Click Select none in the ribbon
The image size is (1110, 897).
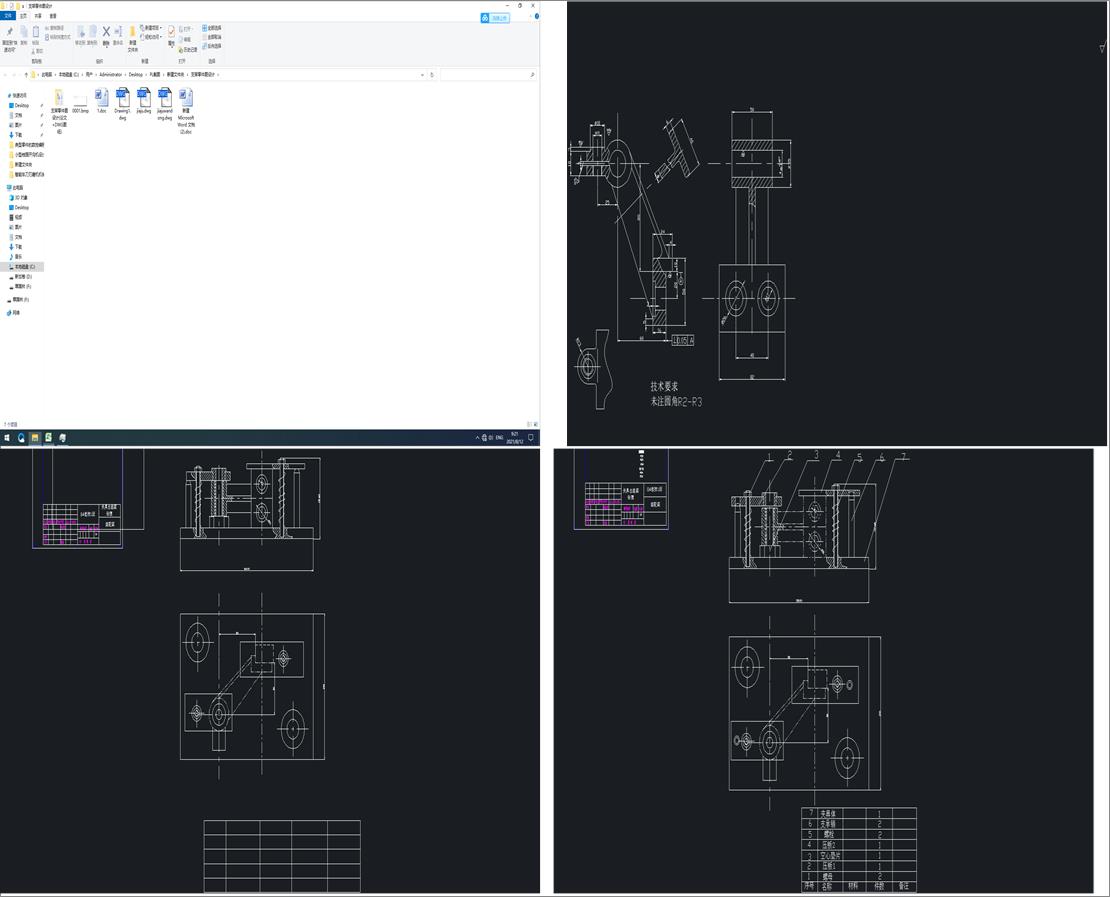[212, 37]
